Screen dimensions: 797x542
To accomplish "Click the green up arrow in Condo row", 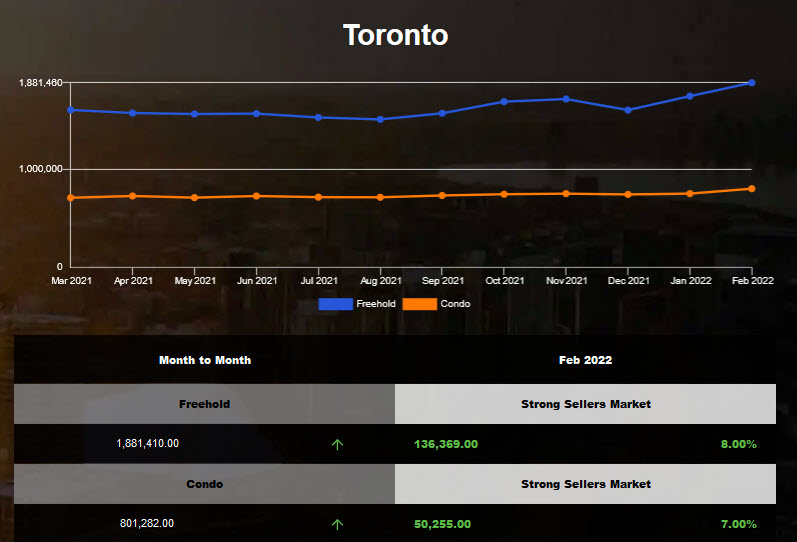I will [x=336, y=524].
